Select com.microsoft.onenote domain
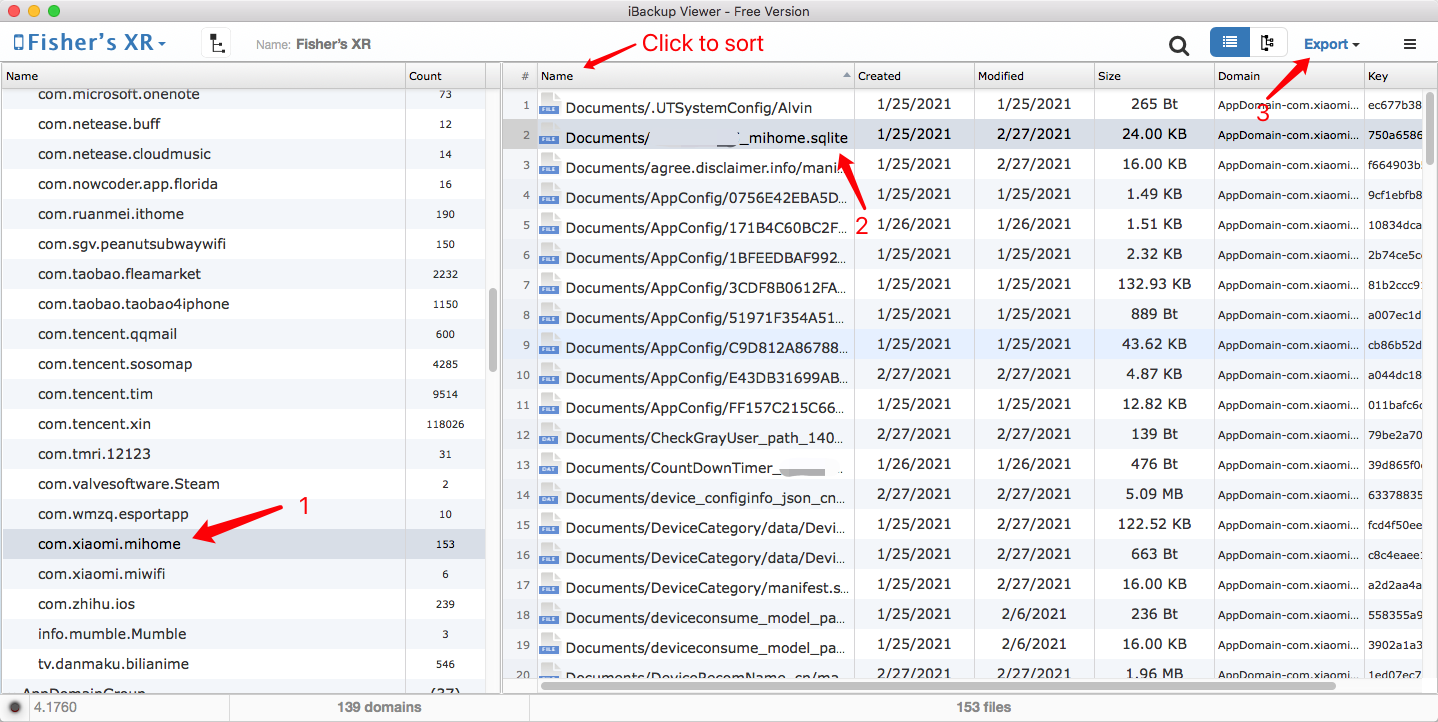 244,94
